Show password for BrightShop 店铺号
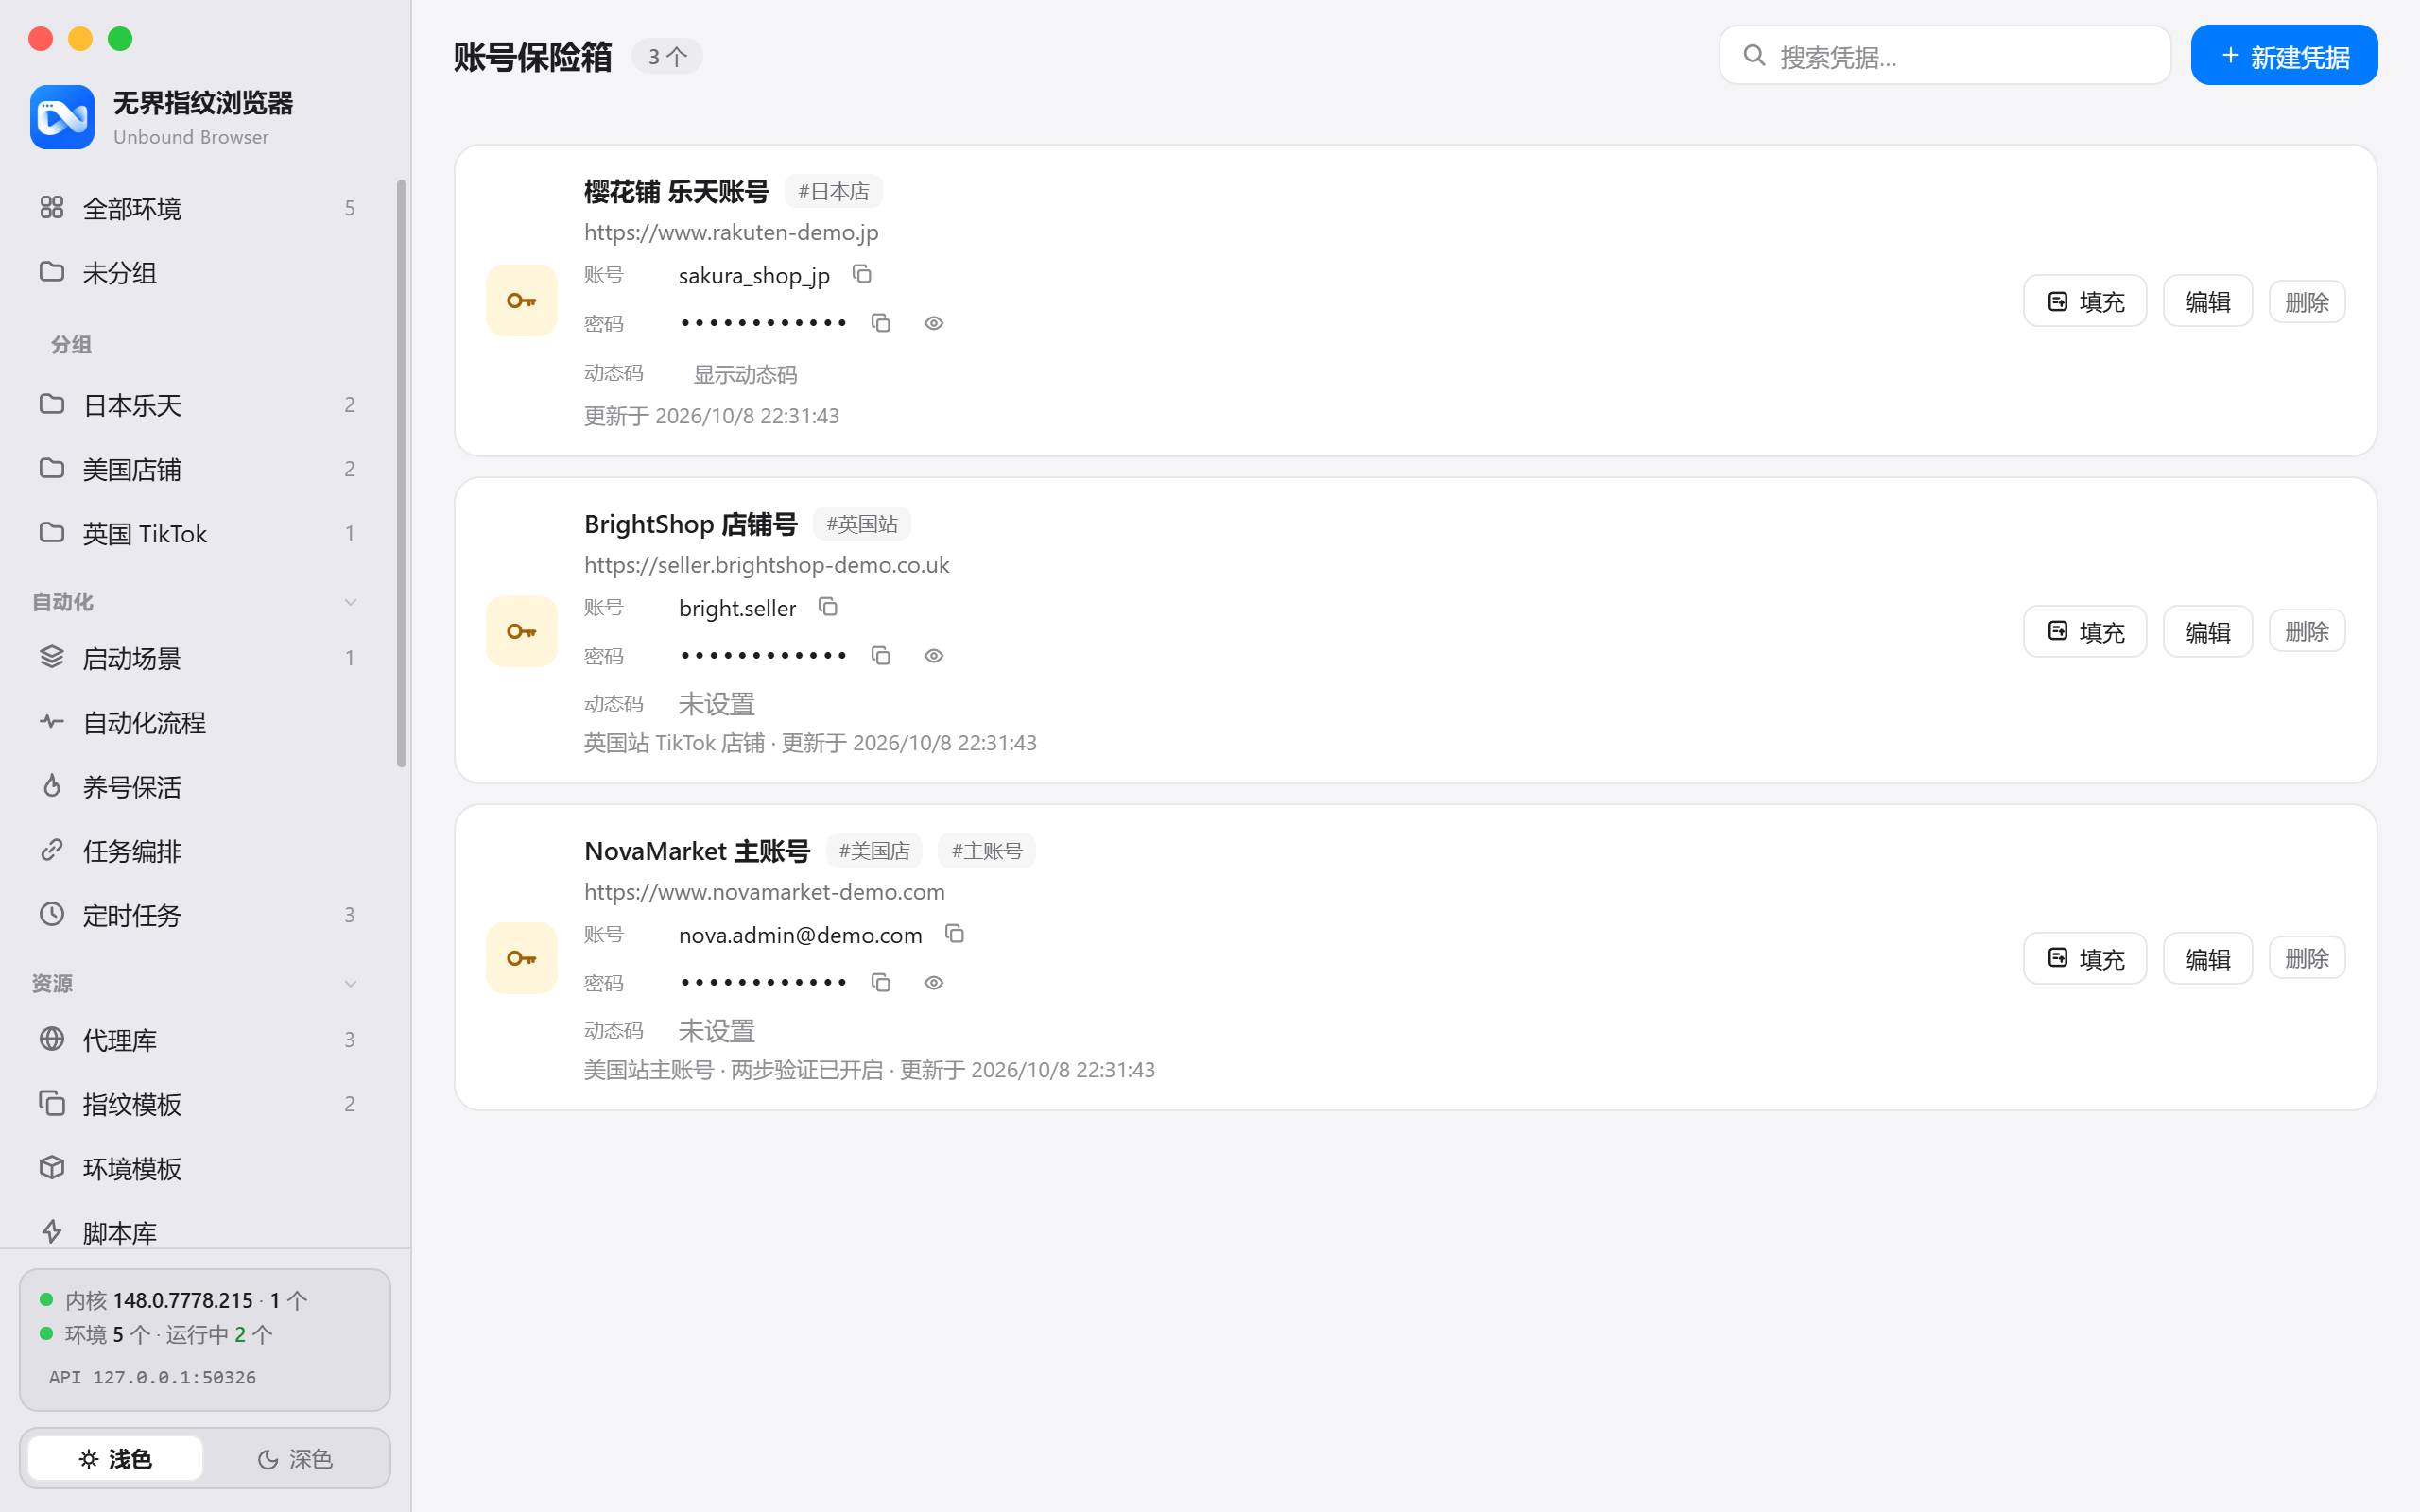Viewport: 2420px width, 1512px height. pyautogui.click(x=934, y=656)
